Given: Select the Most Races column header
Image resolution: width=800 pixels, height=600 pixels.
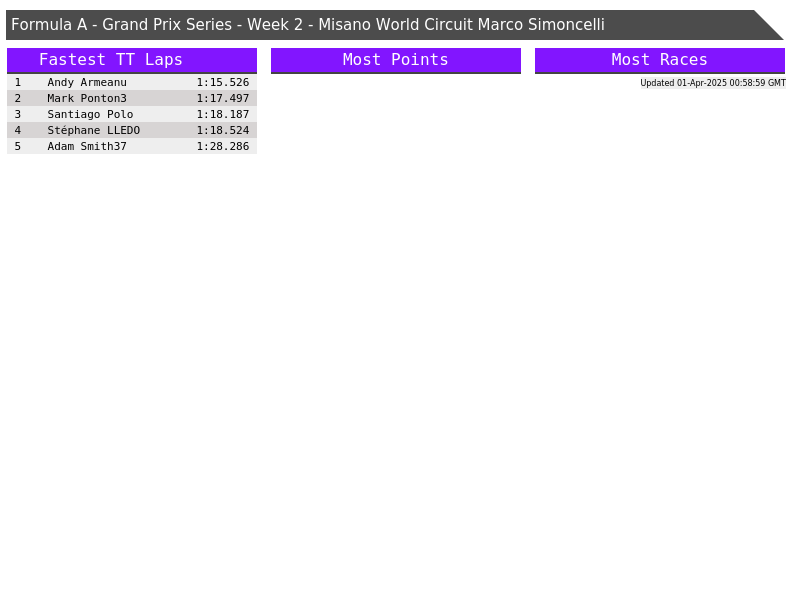Looking at the screenshot, I should pyautogui.click(x=660, y=60).
